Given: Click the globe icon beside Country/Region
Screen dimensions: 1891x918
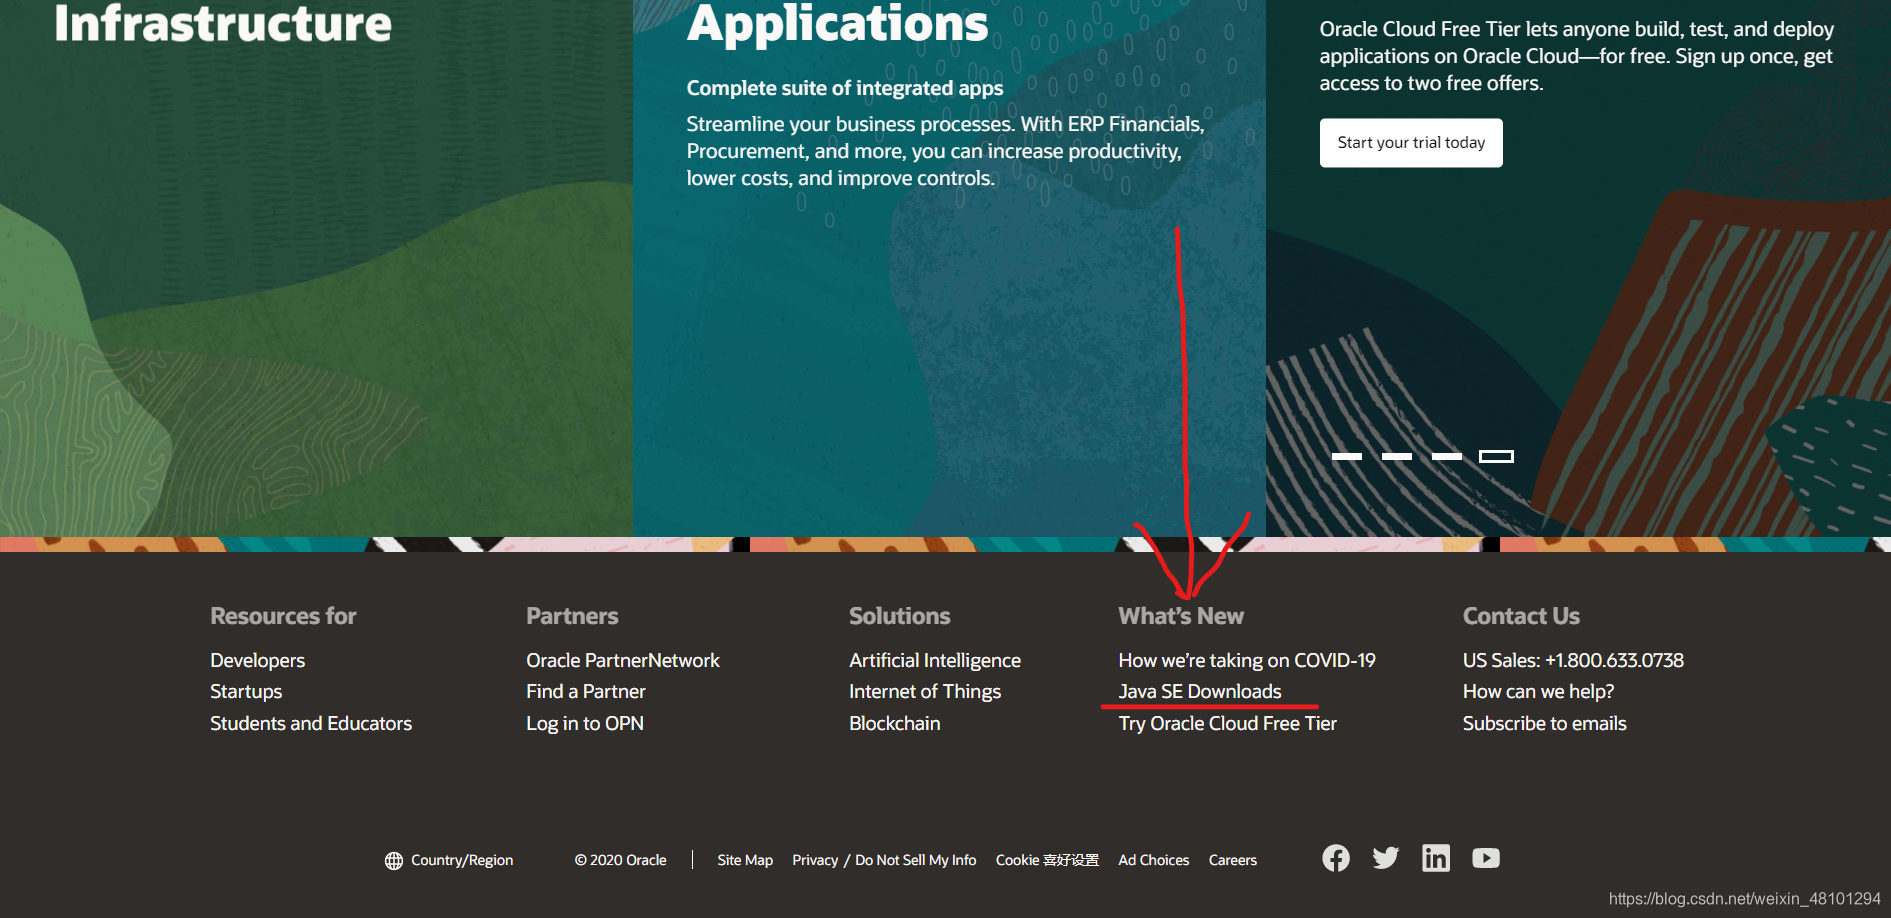Looking at the screenshot, I should (x=394, y=860).
